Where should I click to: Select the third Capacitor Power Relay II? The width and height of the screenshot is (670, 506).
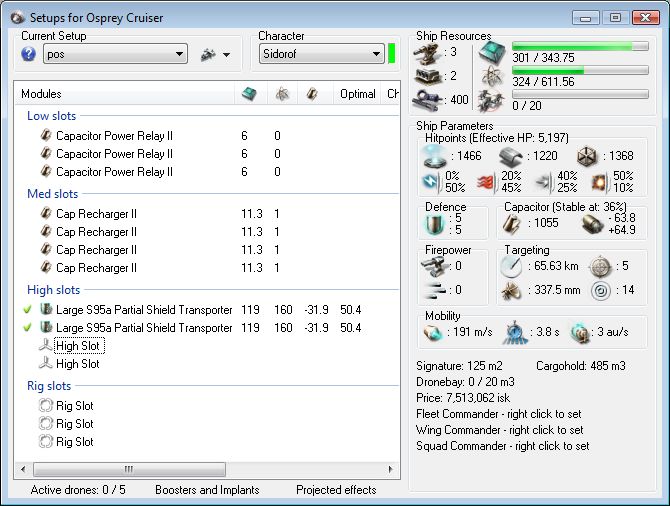pyautogui.click(x=114, y=172)
